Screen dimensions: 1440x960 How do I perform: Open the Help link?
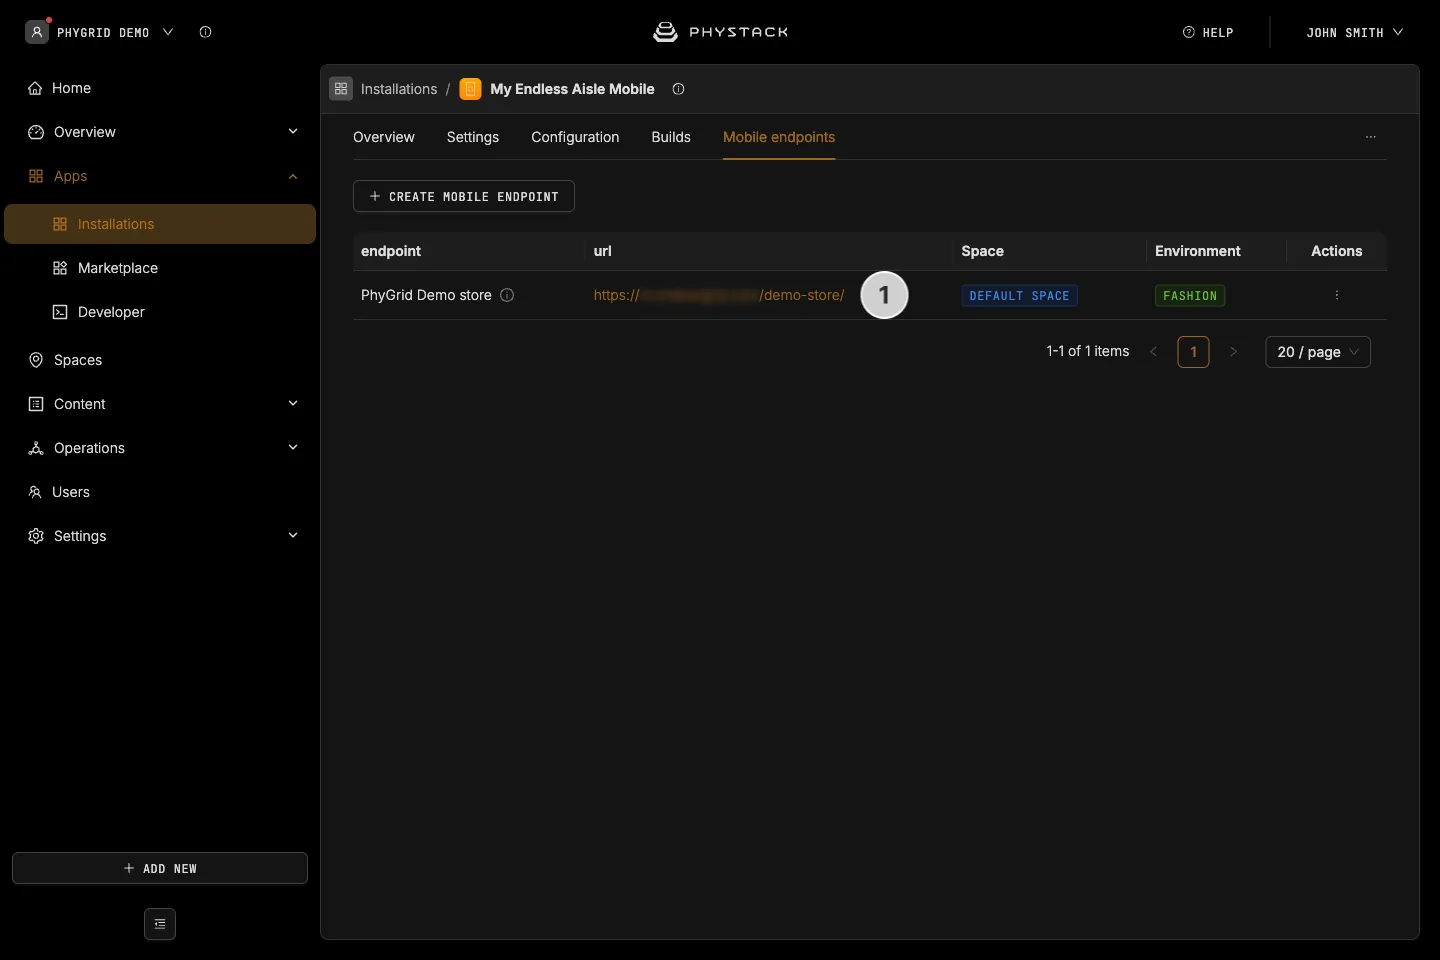point(1208,32)
